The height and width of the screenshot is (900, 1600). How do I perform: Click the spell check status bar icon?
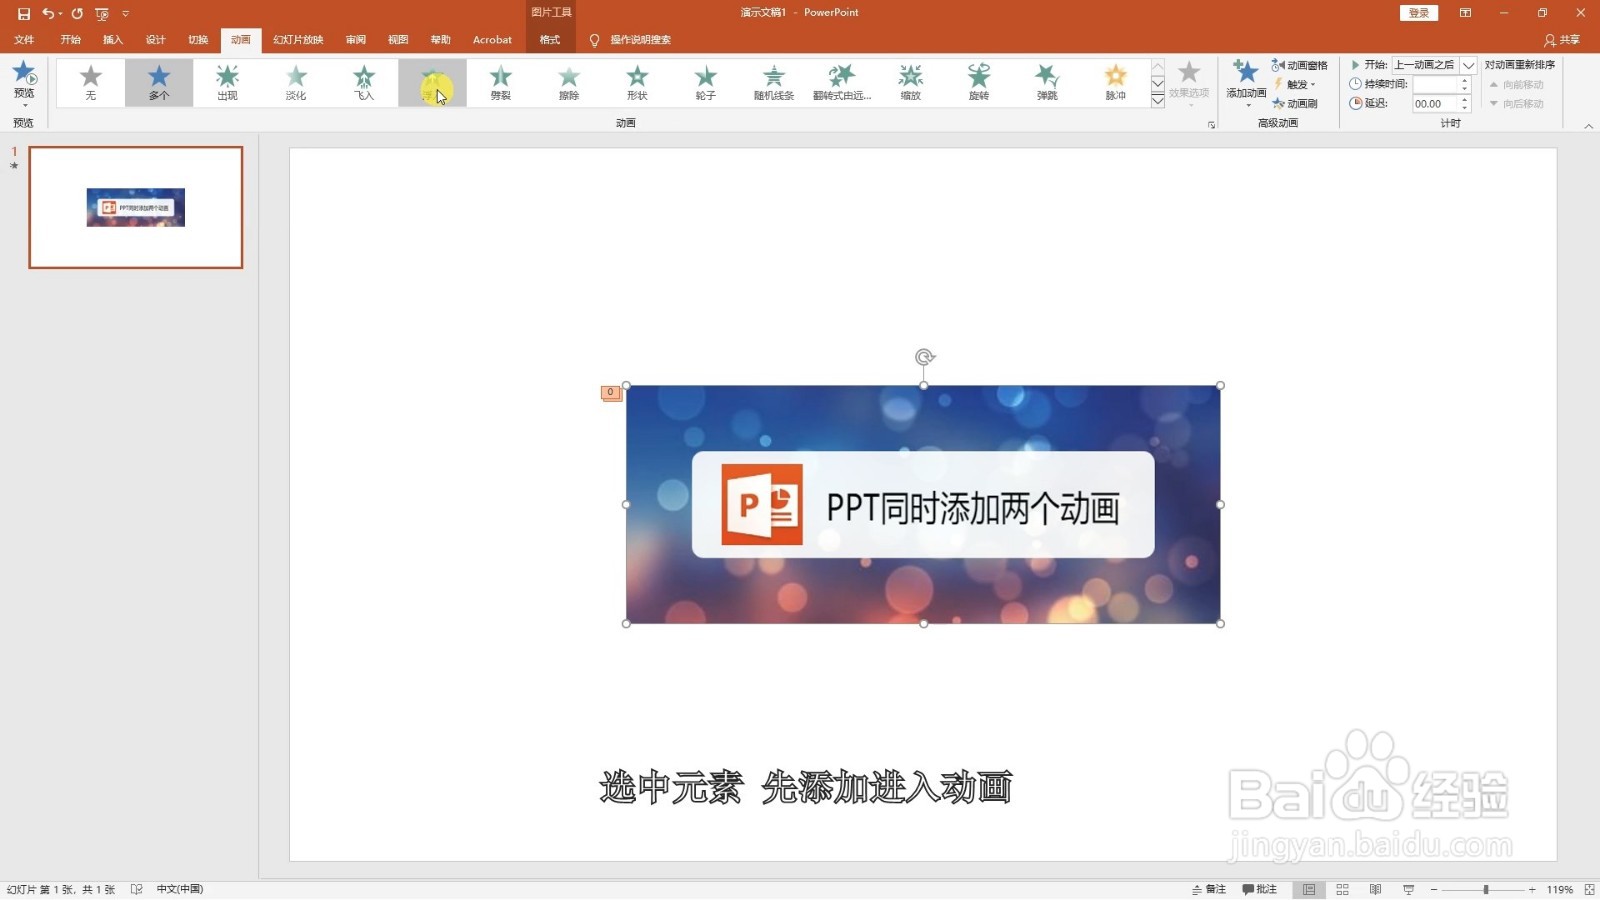click(137, 889)
